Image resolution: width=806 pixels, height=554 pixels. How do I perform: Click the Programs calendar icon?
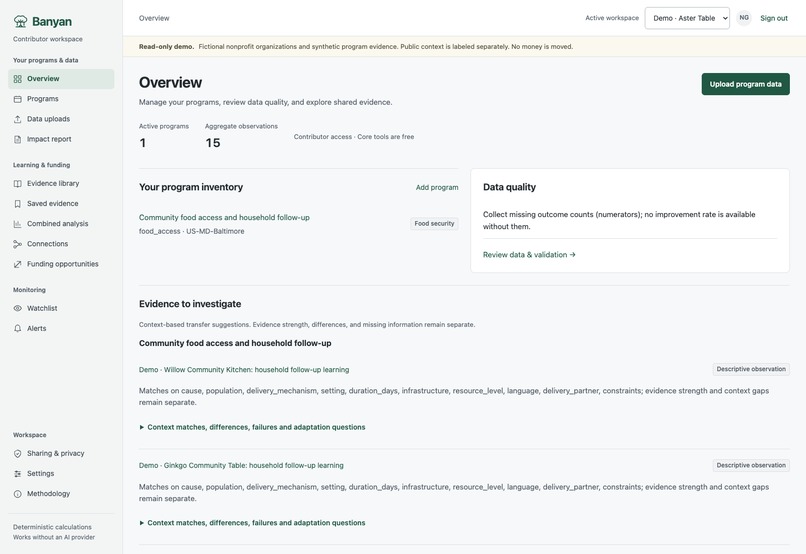(x=17, y=99)
